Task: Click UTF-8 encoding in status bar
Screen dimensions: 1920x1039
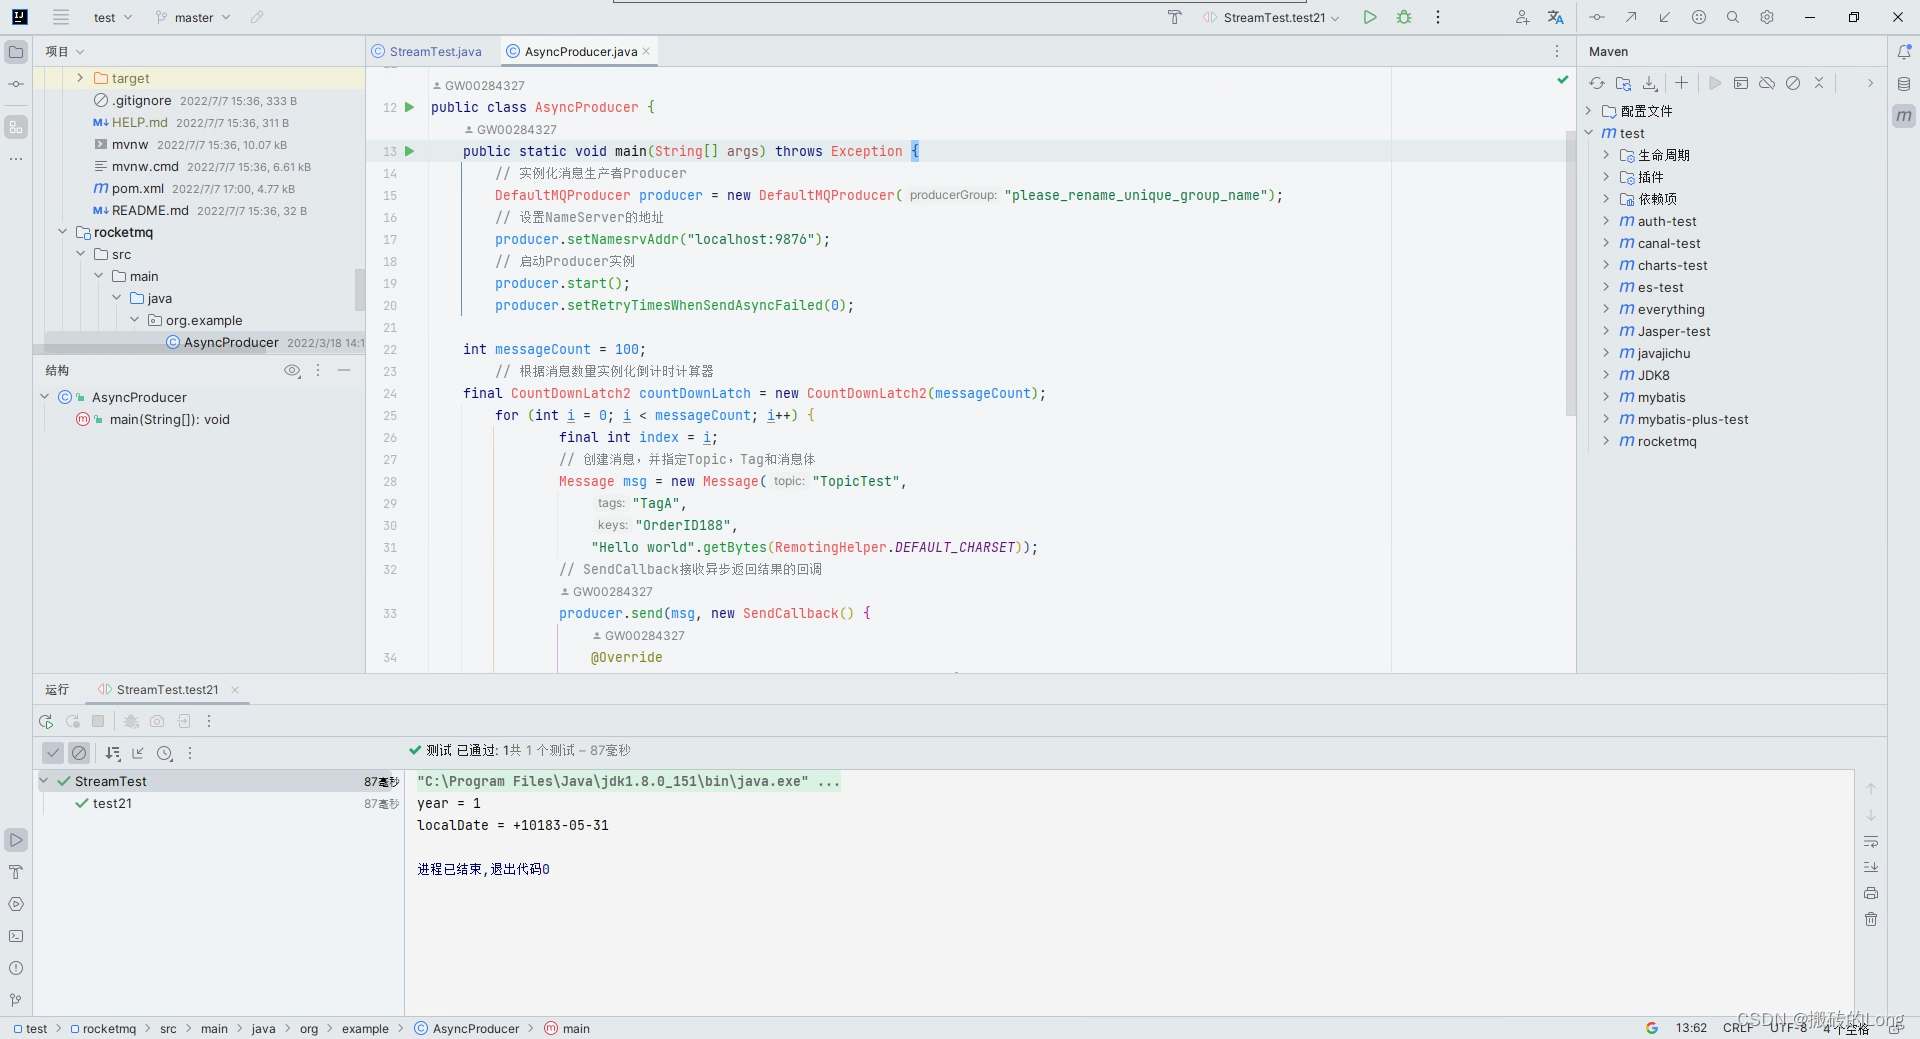Action: 1788,1028
